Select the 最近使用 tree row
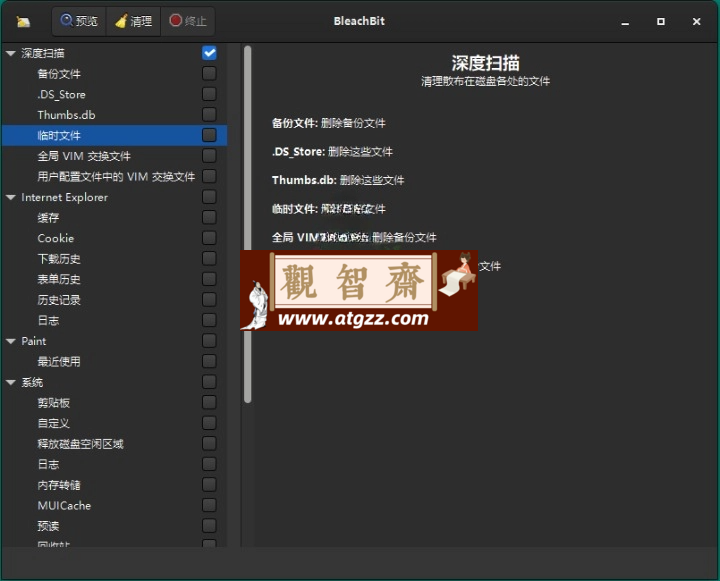 click(114, 361)
